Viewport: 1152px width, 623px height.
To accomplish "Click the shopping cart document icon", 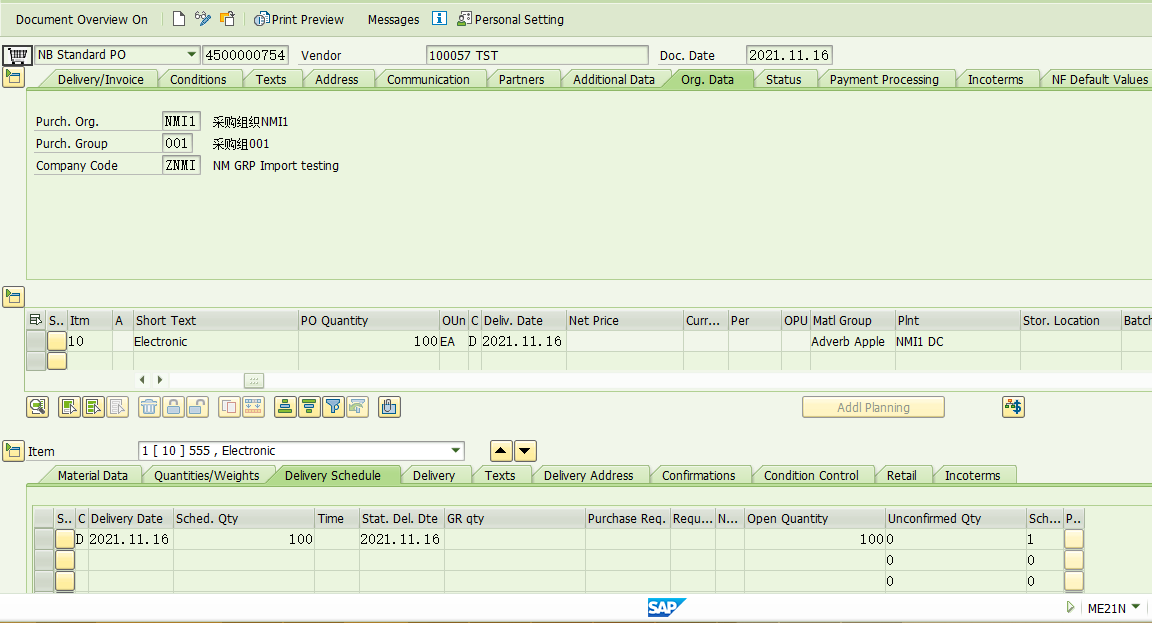I will coord(17,55).
